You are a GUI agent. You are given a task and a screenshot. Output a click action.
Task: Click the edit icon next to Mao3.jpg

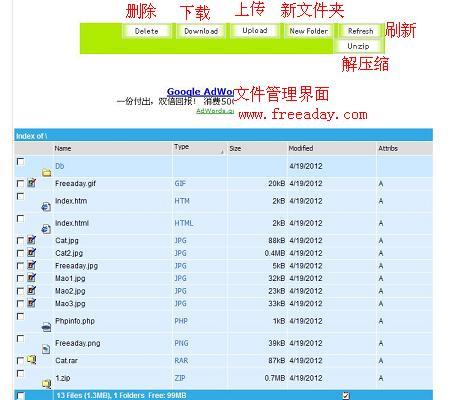32,303
